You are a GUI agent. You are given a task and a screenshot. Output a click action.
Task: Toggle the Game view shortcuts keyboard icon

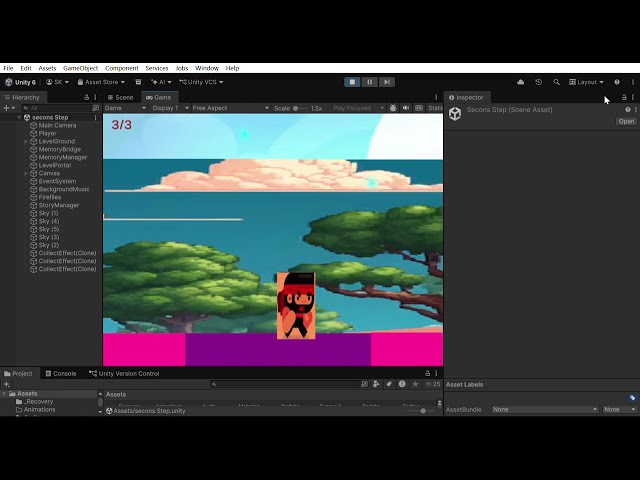tap(419, 108)
